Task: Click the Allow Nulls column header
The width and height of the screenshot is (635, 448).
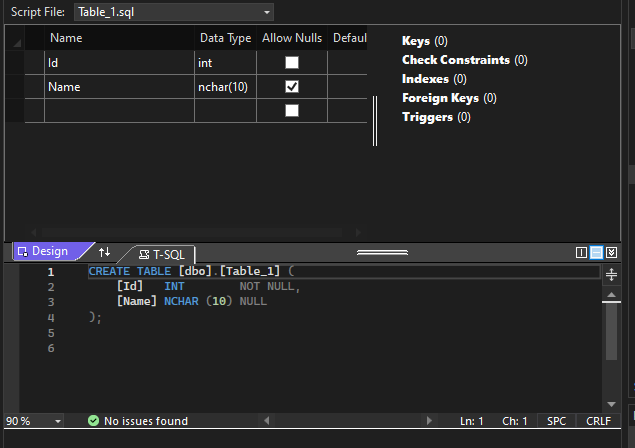Action: click(x=292, y=38)
